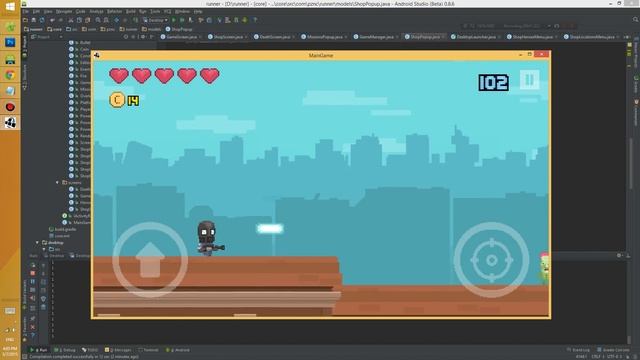640x360 pixels.
Task: Tap the jump arrow circle in the game
Action: (150, 260)
